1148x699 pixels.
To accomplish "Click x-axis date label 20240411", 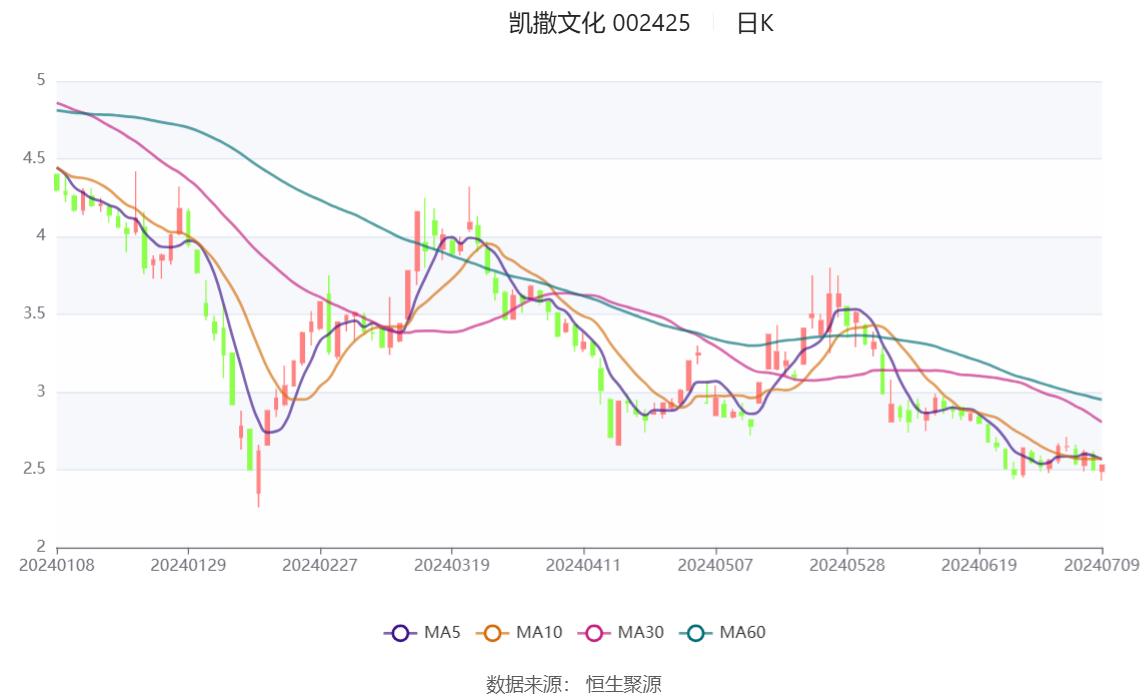I will click(584, 566).
